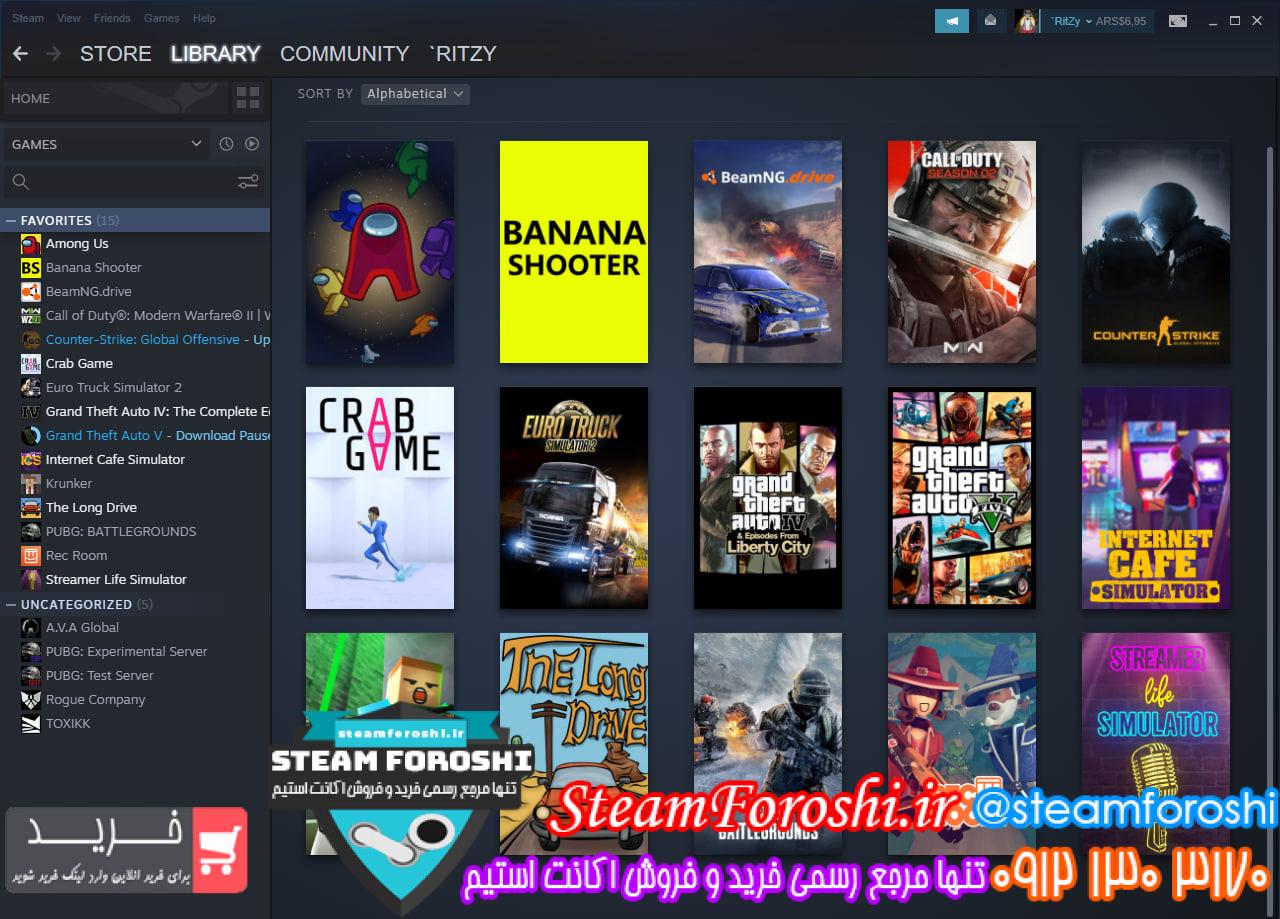
Task: Click the HOME button in sidebar
Action: pyautogui.click(x=115, y=98)
